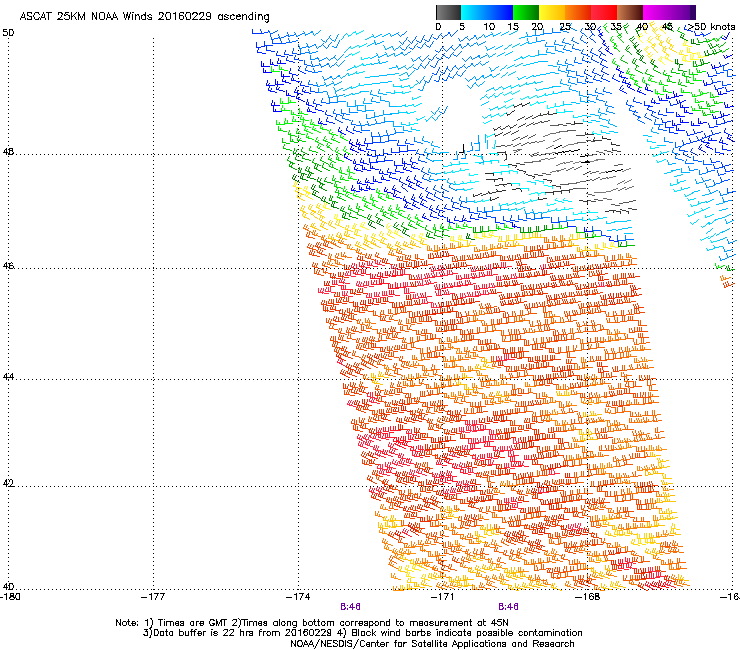This screenshot has height=650, width=740.
Task: Select the '0' label under the legend
Action: 438,27
